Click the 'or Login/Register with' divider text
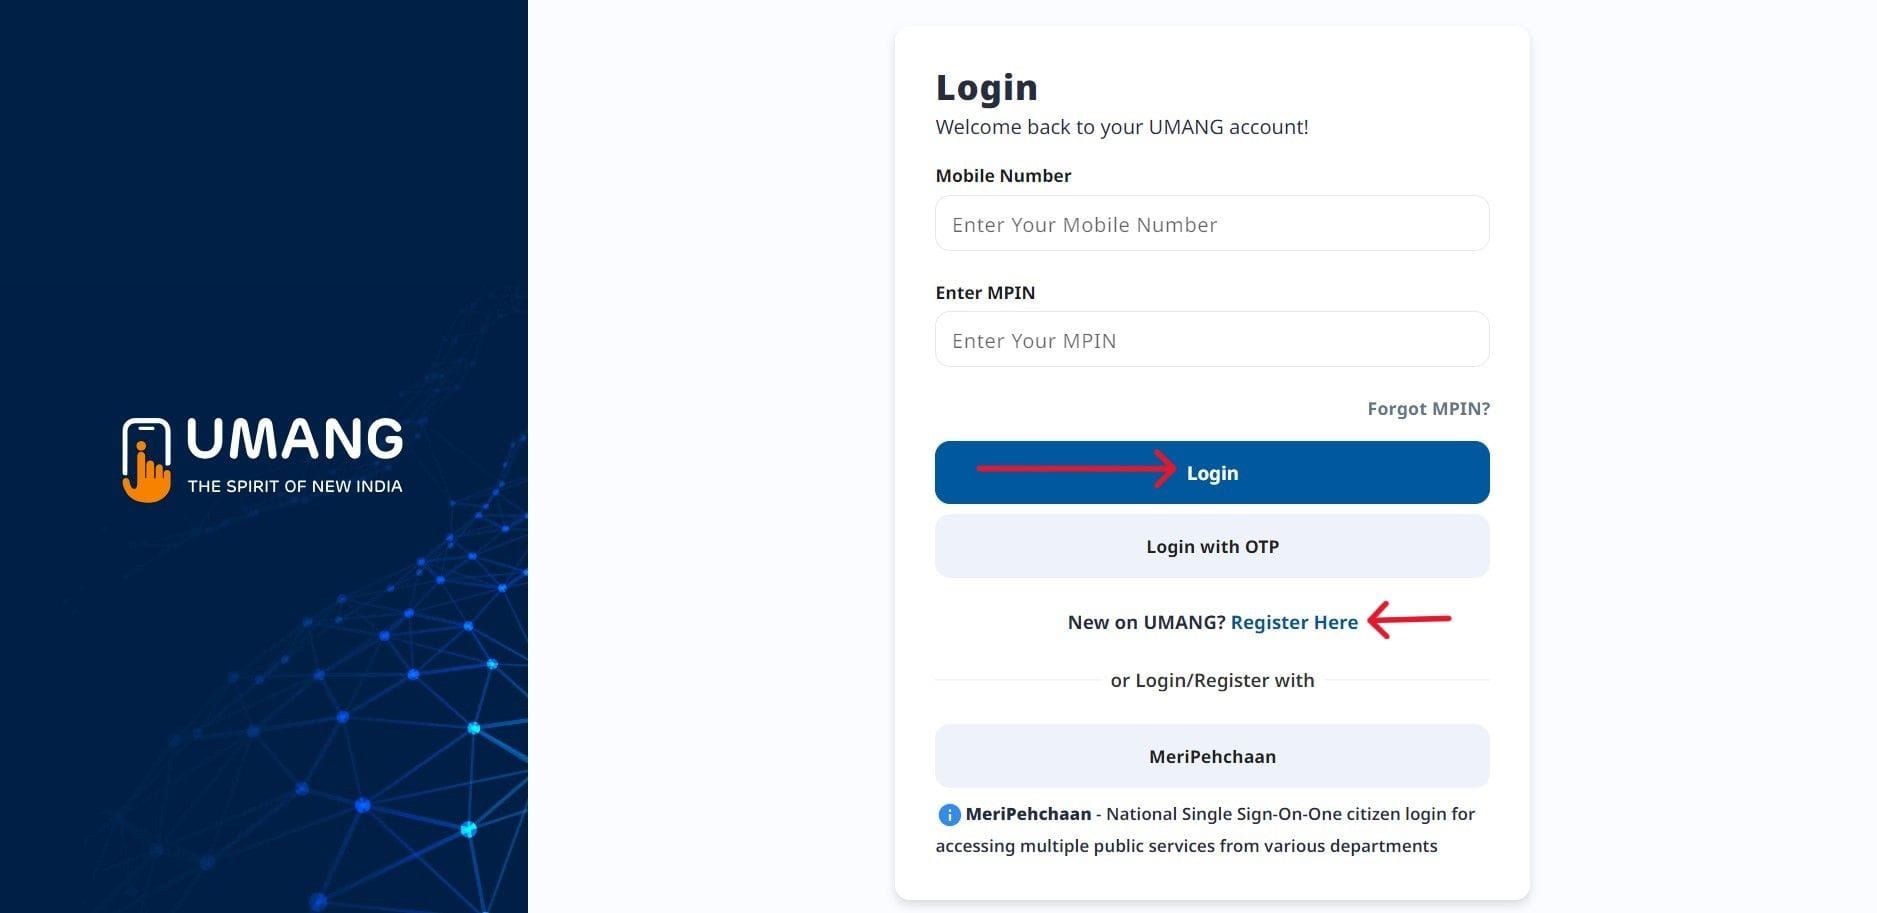1877x913 pixels. pos(1211,680)
